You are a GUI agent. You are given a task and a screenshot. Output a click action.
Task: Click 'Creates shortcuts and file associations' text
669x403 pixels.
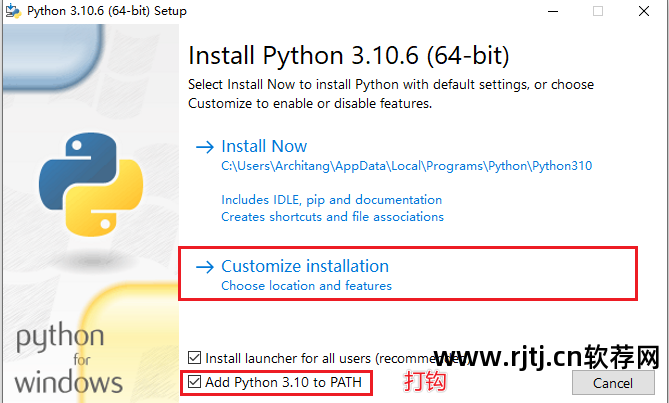point(332,217)
